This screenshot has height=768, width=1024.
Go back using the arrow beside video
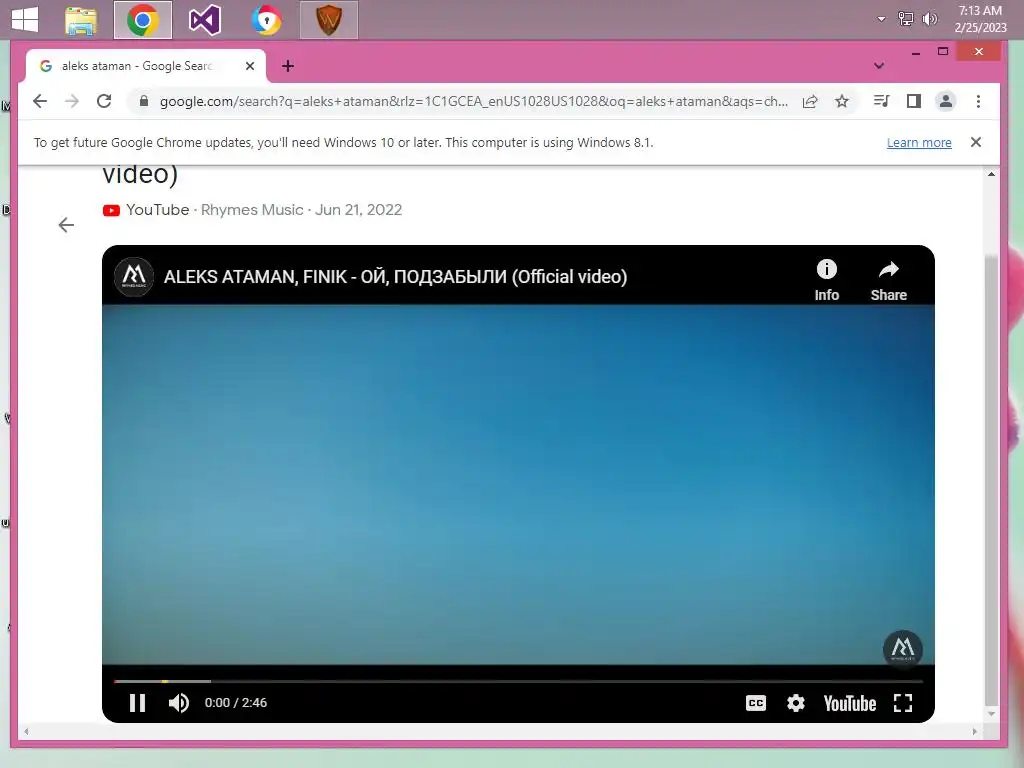click(x=66, y=225)
